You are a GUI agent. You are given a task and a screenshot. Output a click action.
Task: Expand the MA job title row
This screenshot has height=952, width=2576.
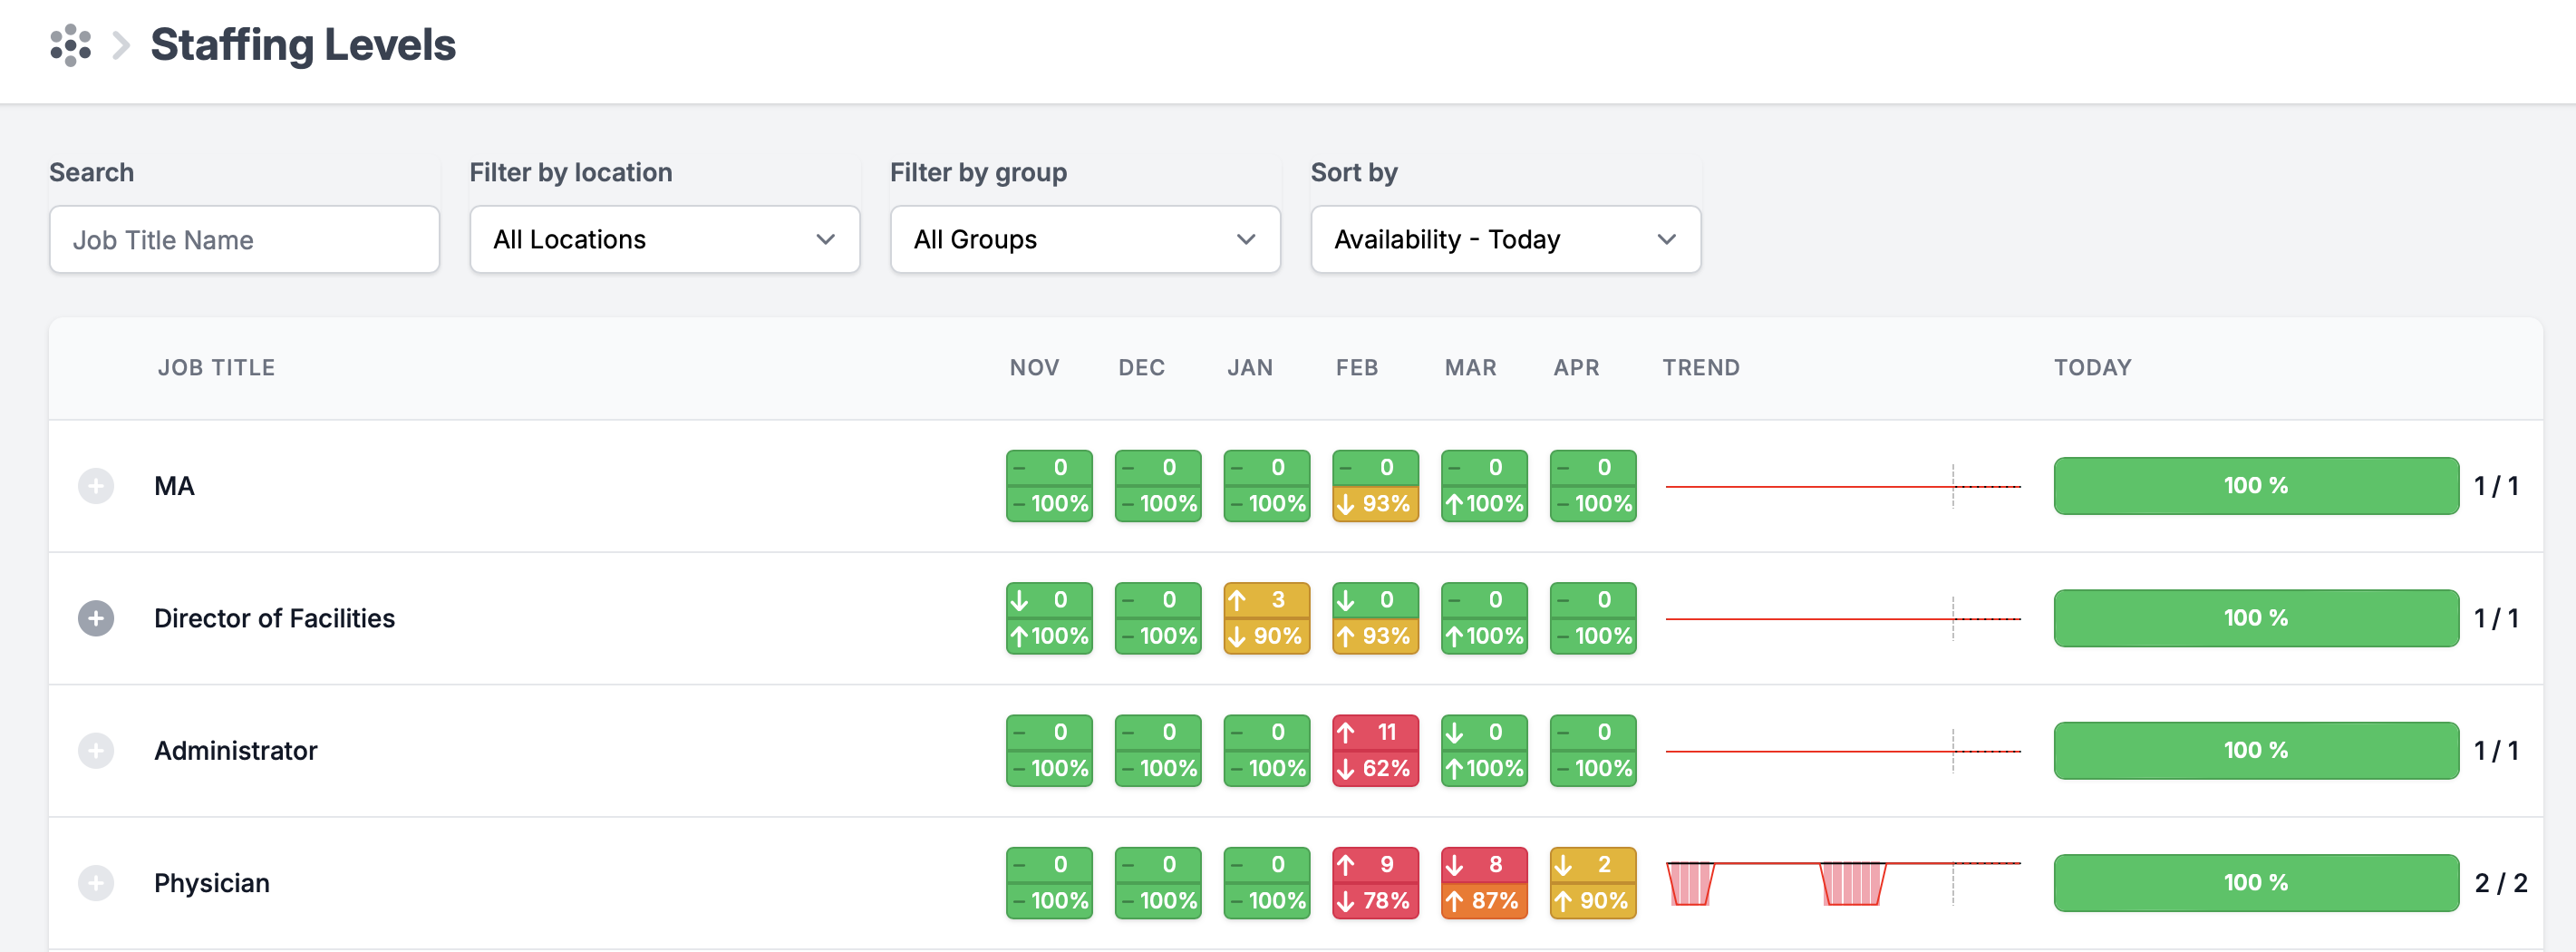point(96,486)
